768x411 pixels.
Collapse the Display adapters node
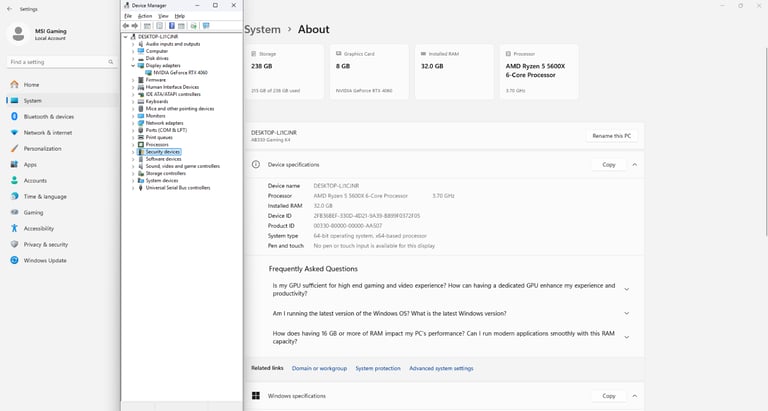pos(133,66)
